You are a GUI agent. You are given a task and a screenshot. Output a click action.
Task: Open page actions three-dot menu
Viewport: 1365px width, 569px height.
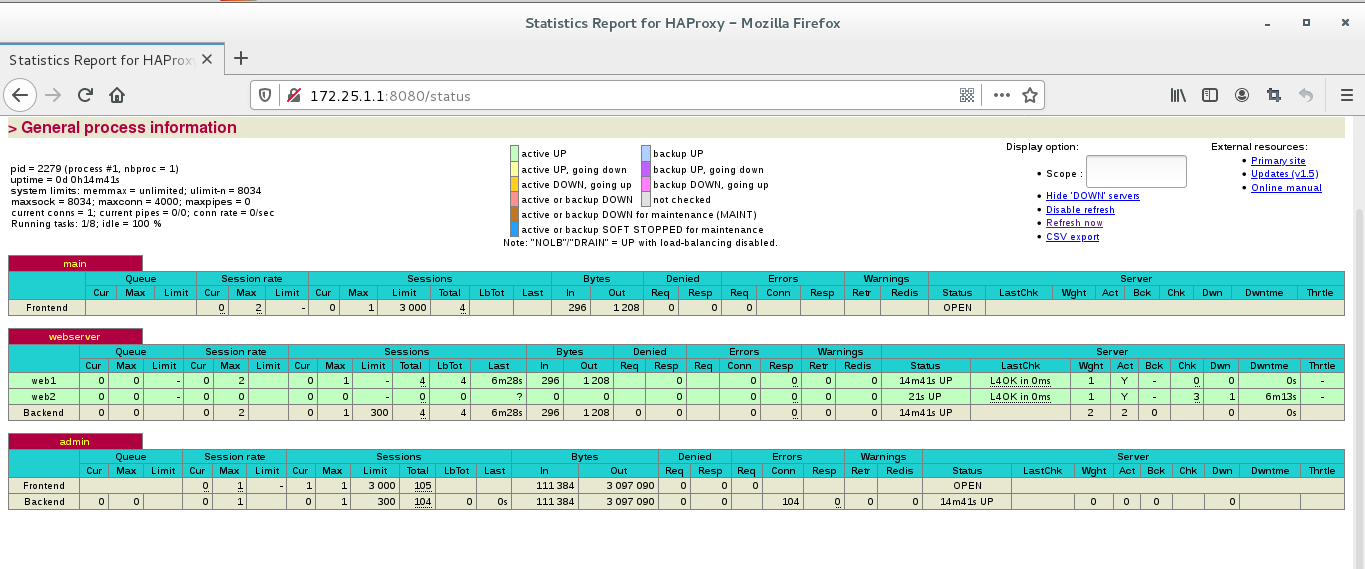point(1001,95)
